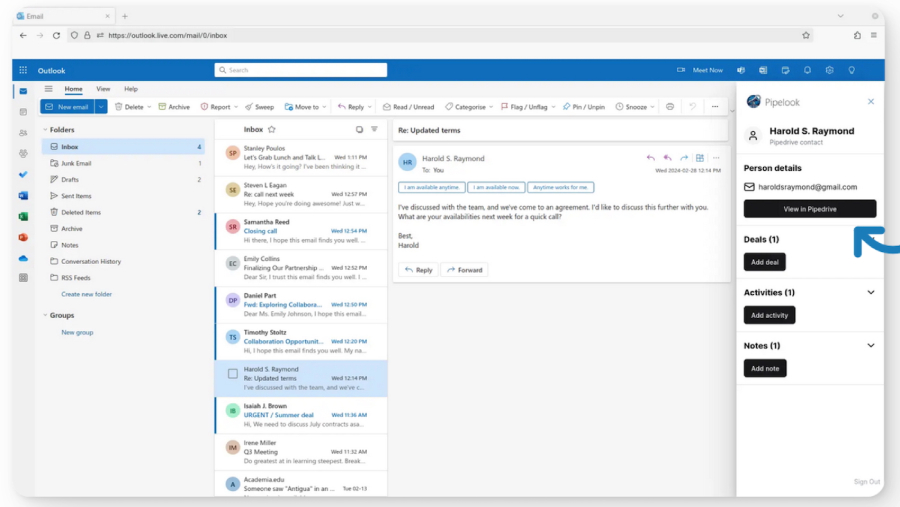Toggle Flag / Unflag on message

click(524, 107)
